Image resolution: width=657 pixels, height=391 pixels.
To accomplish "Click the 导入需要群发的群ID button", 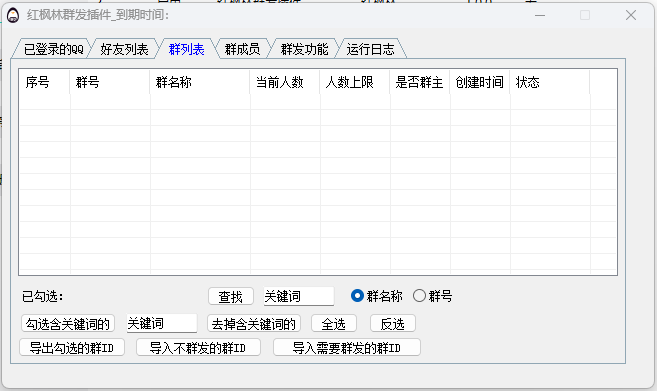I will pos(347,347).
